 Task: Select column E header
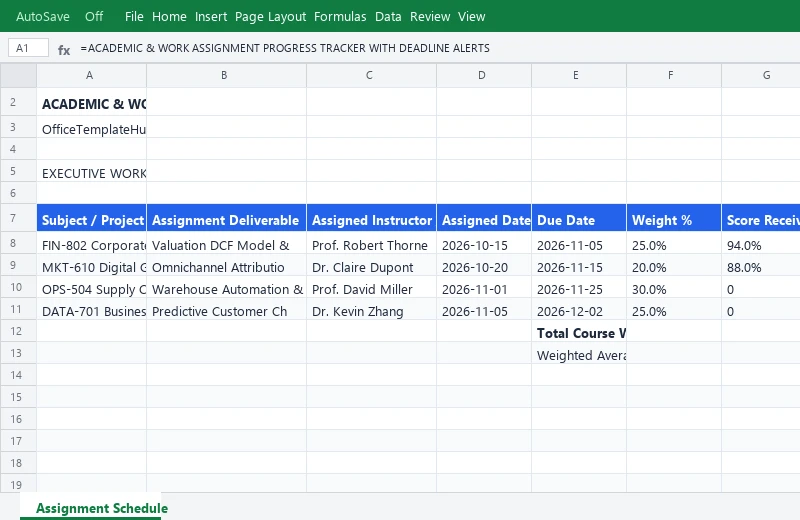(x=579, y=75)
